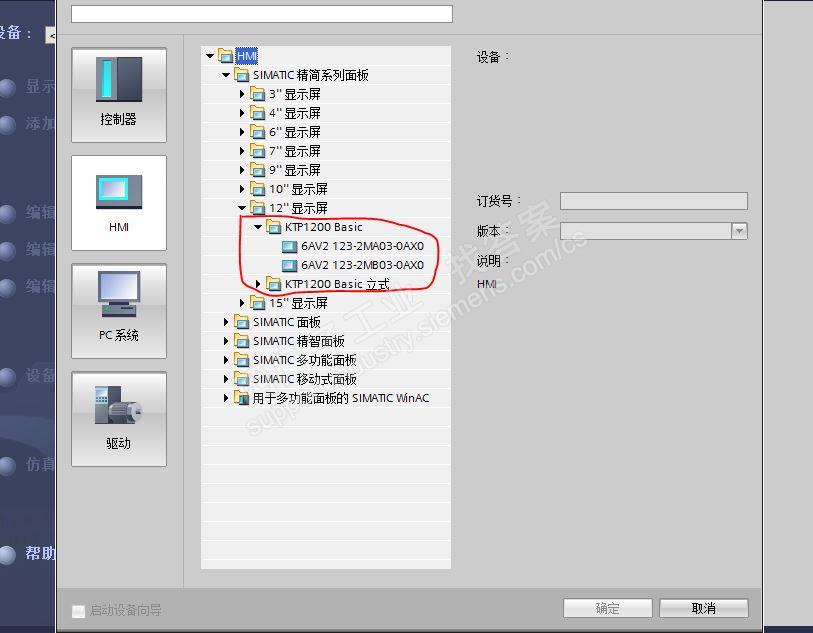Toggle the 启动设备向导 checkbox
813x633 pixels.
coord(78,611)
